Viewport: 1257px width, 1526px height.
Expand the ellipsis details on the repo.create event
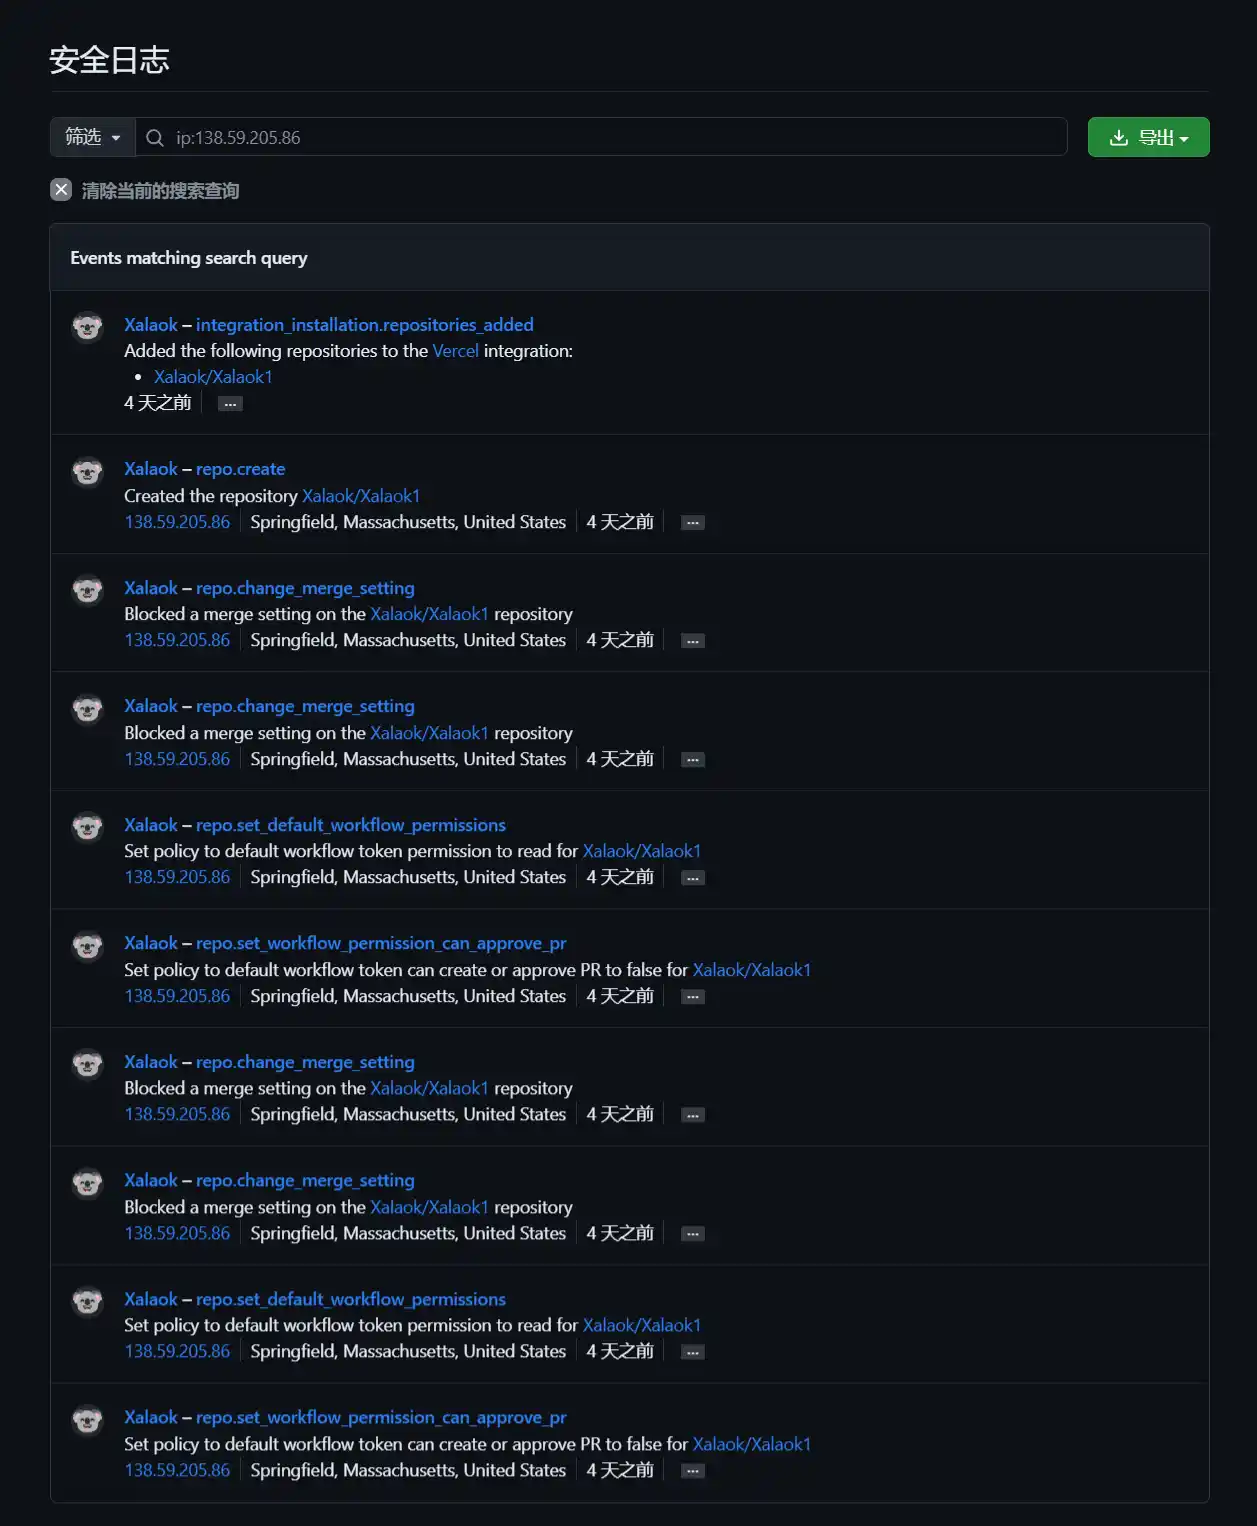tap(692, 521)
